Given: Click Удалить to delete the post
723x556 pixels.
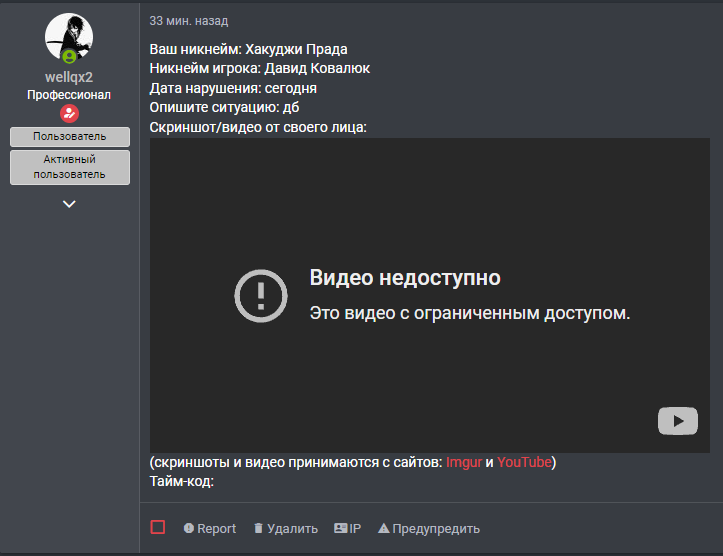Looking at the screenshot, I should (x=286, y=528).
